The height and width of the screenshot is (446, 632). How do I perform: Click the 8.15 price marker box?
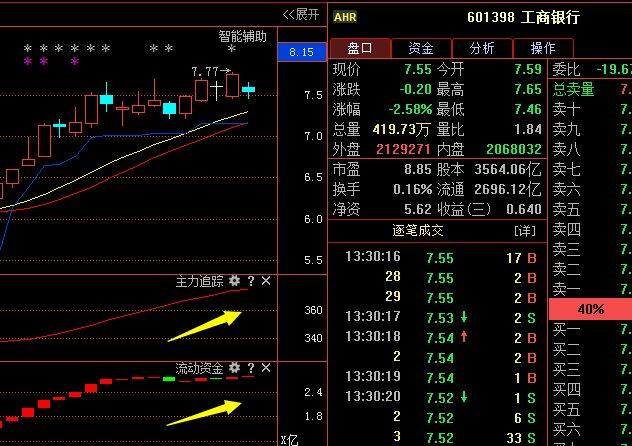[x=302, y=52]
